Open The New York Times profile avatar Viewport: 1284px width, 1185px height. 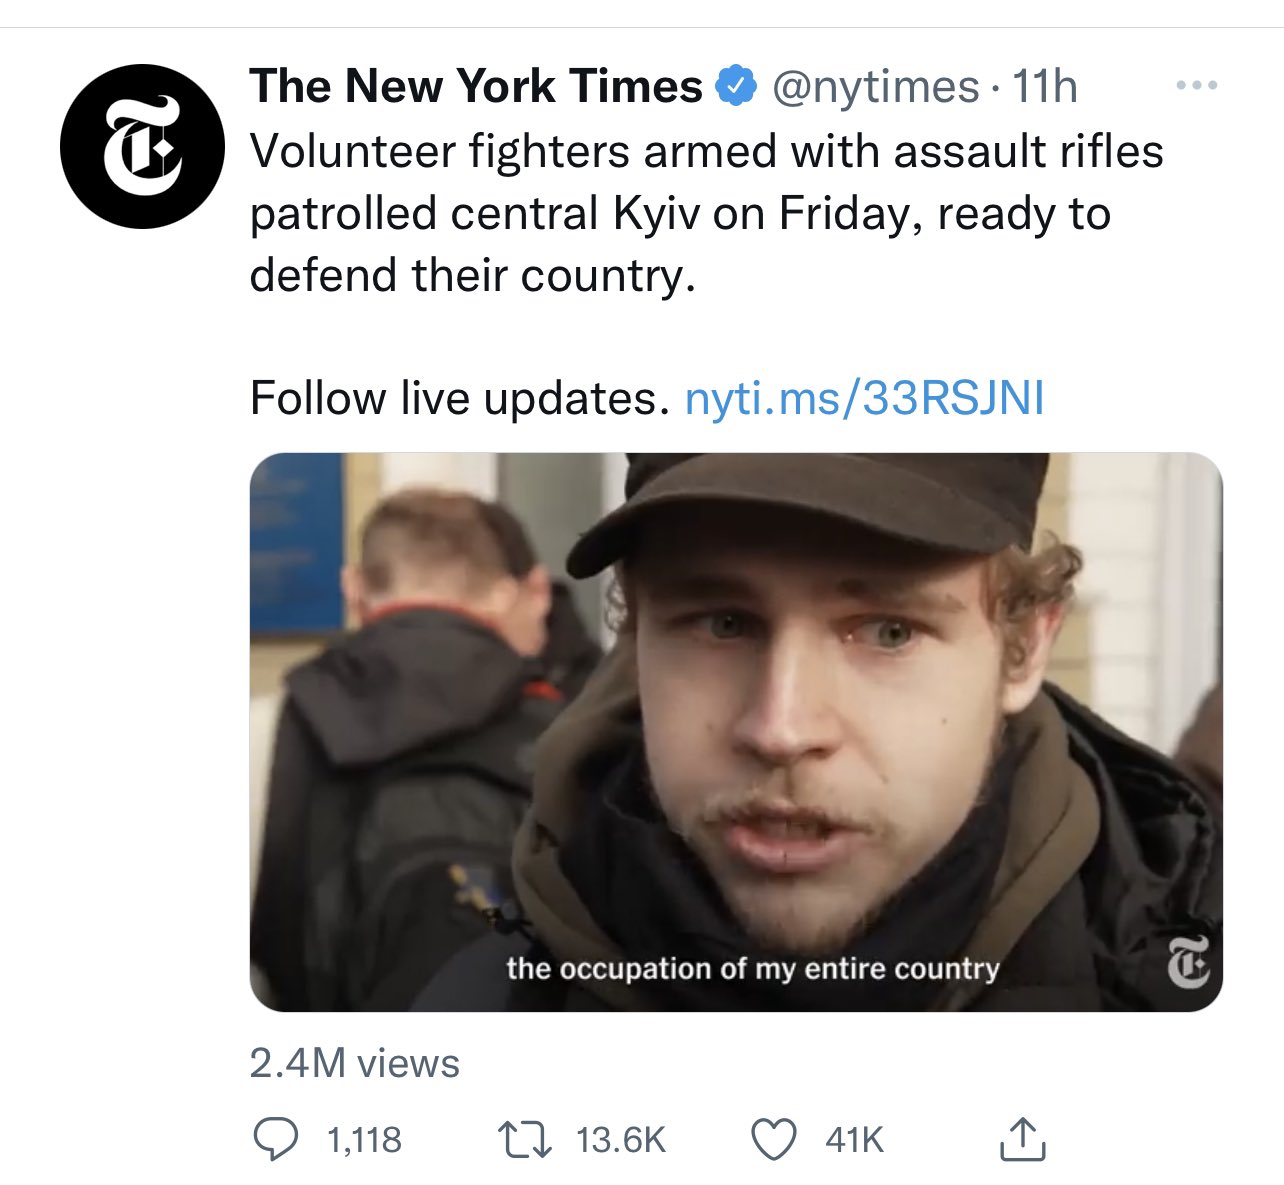click(x=140, y=146)
